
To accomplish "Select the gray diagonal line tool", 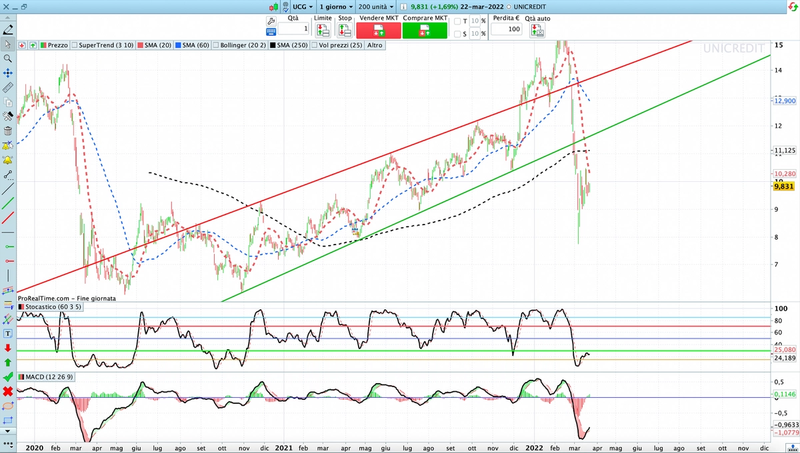I will (8, 189).
